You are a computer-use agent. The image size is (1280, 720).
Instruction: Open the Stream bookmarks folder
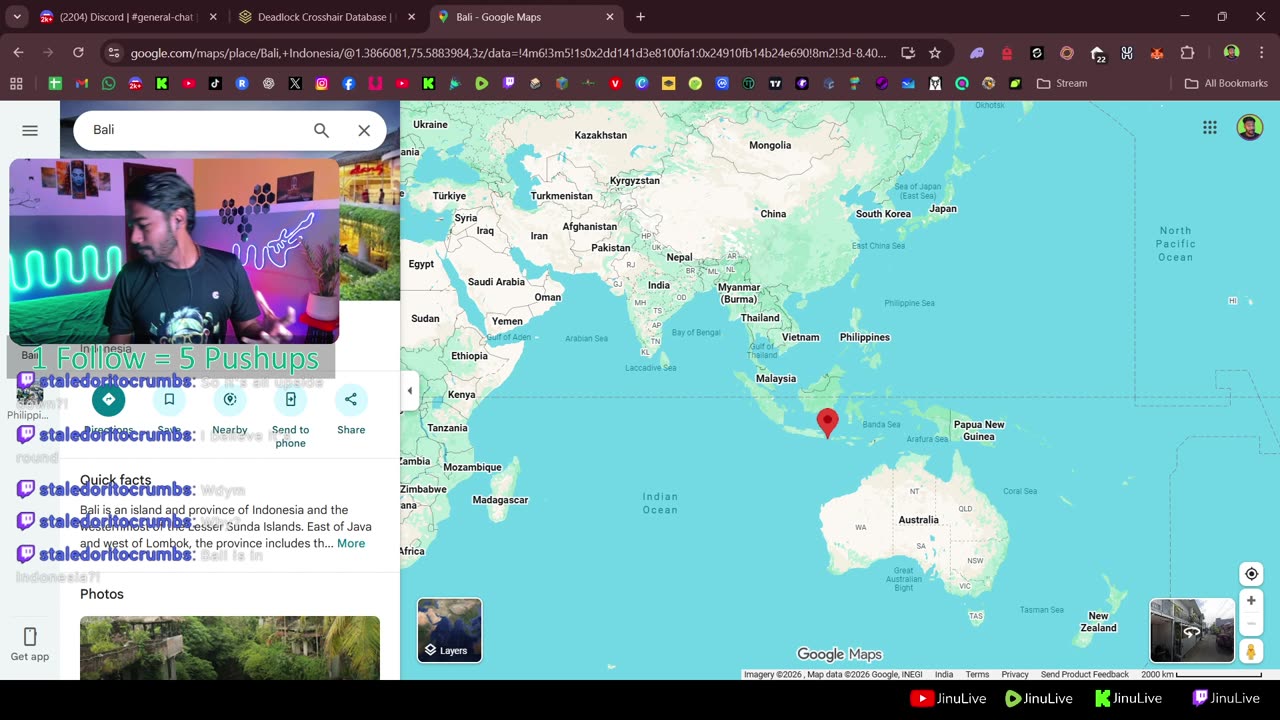click(1062, 83)
